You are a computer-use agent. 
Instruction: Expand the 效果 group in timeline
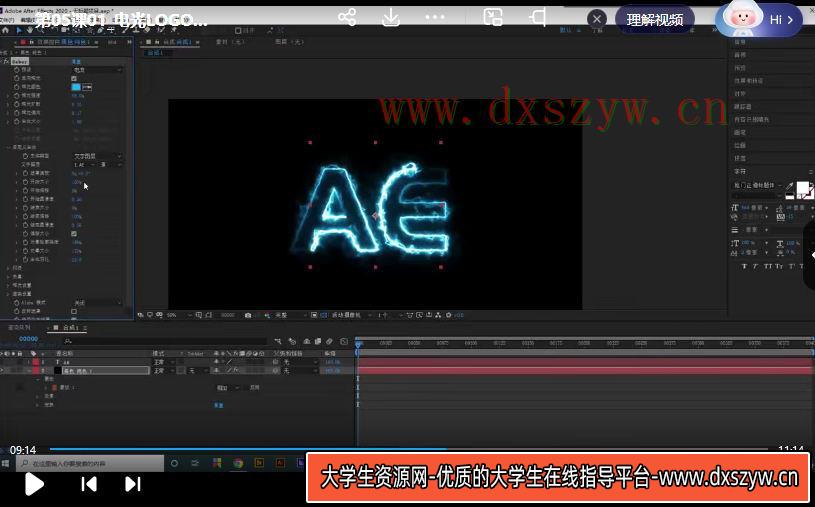37,396
